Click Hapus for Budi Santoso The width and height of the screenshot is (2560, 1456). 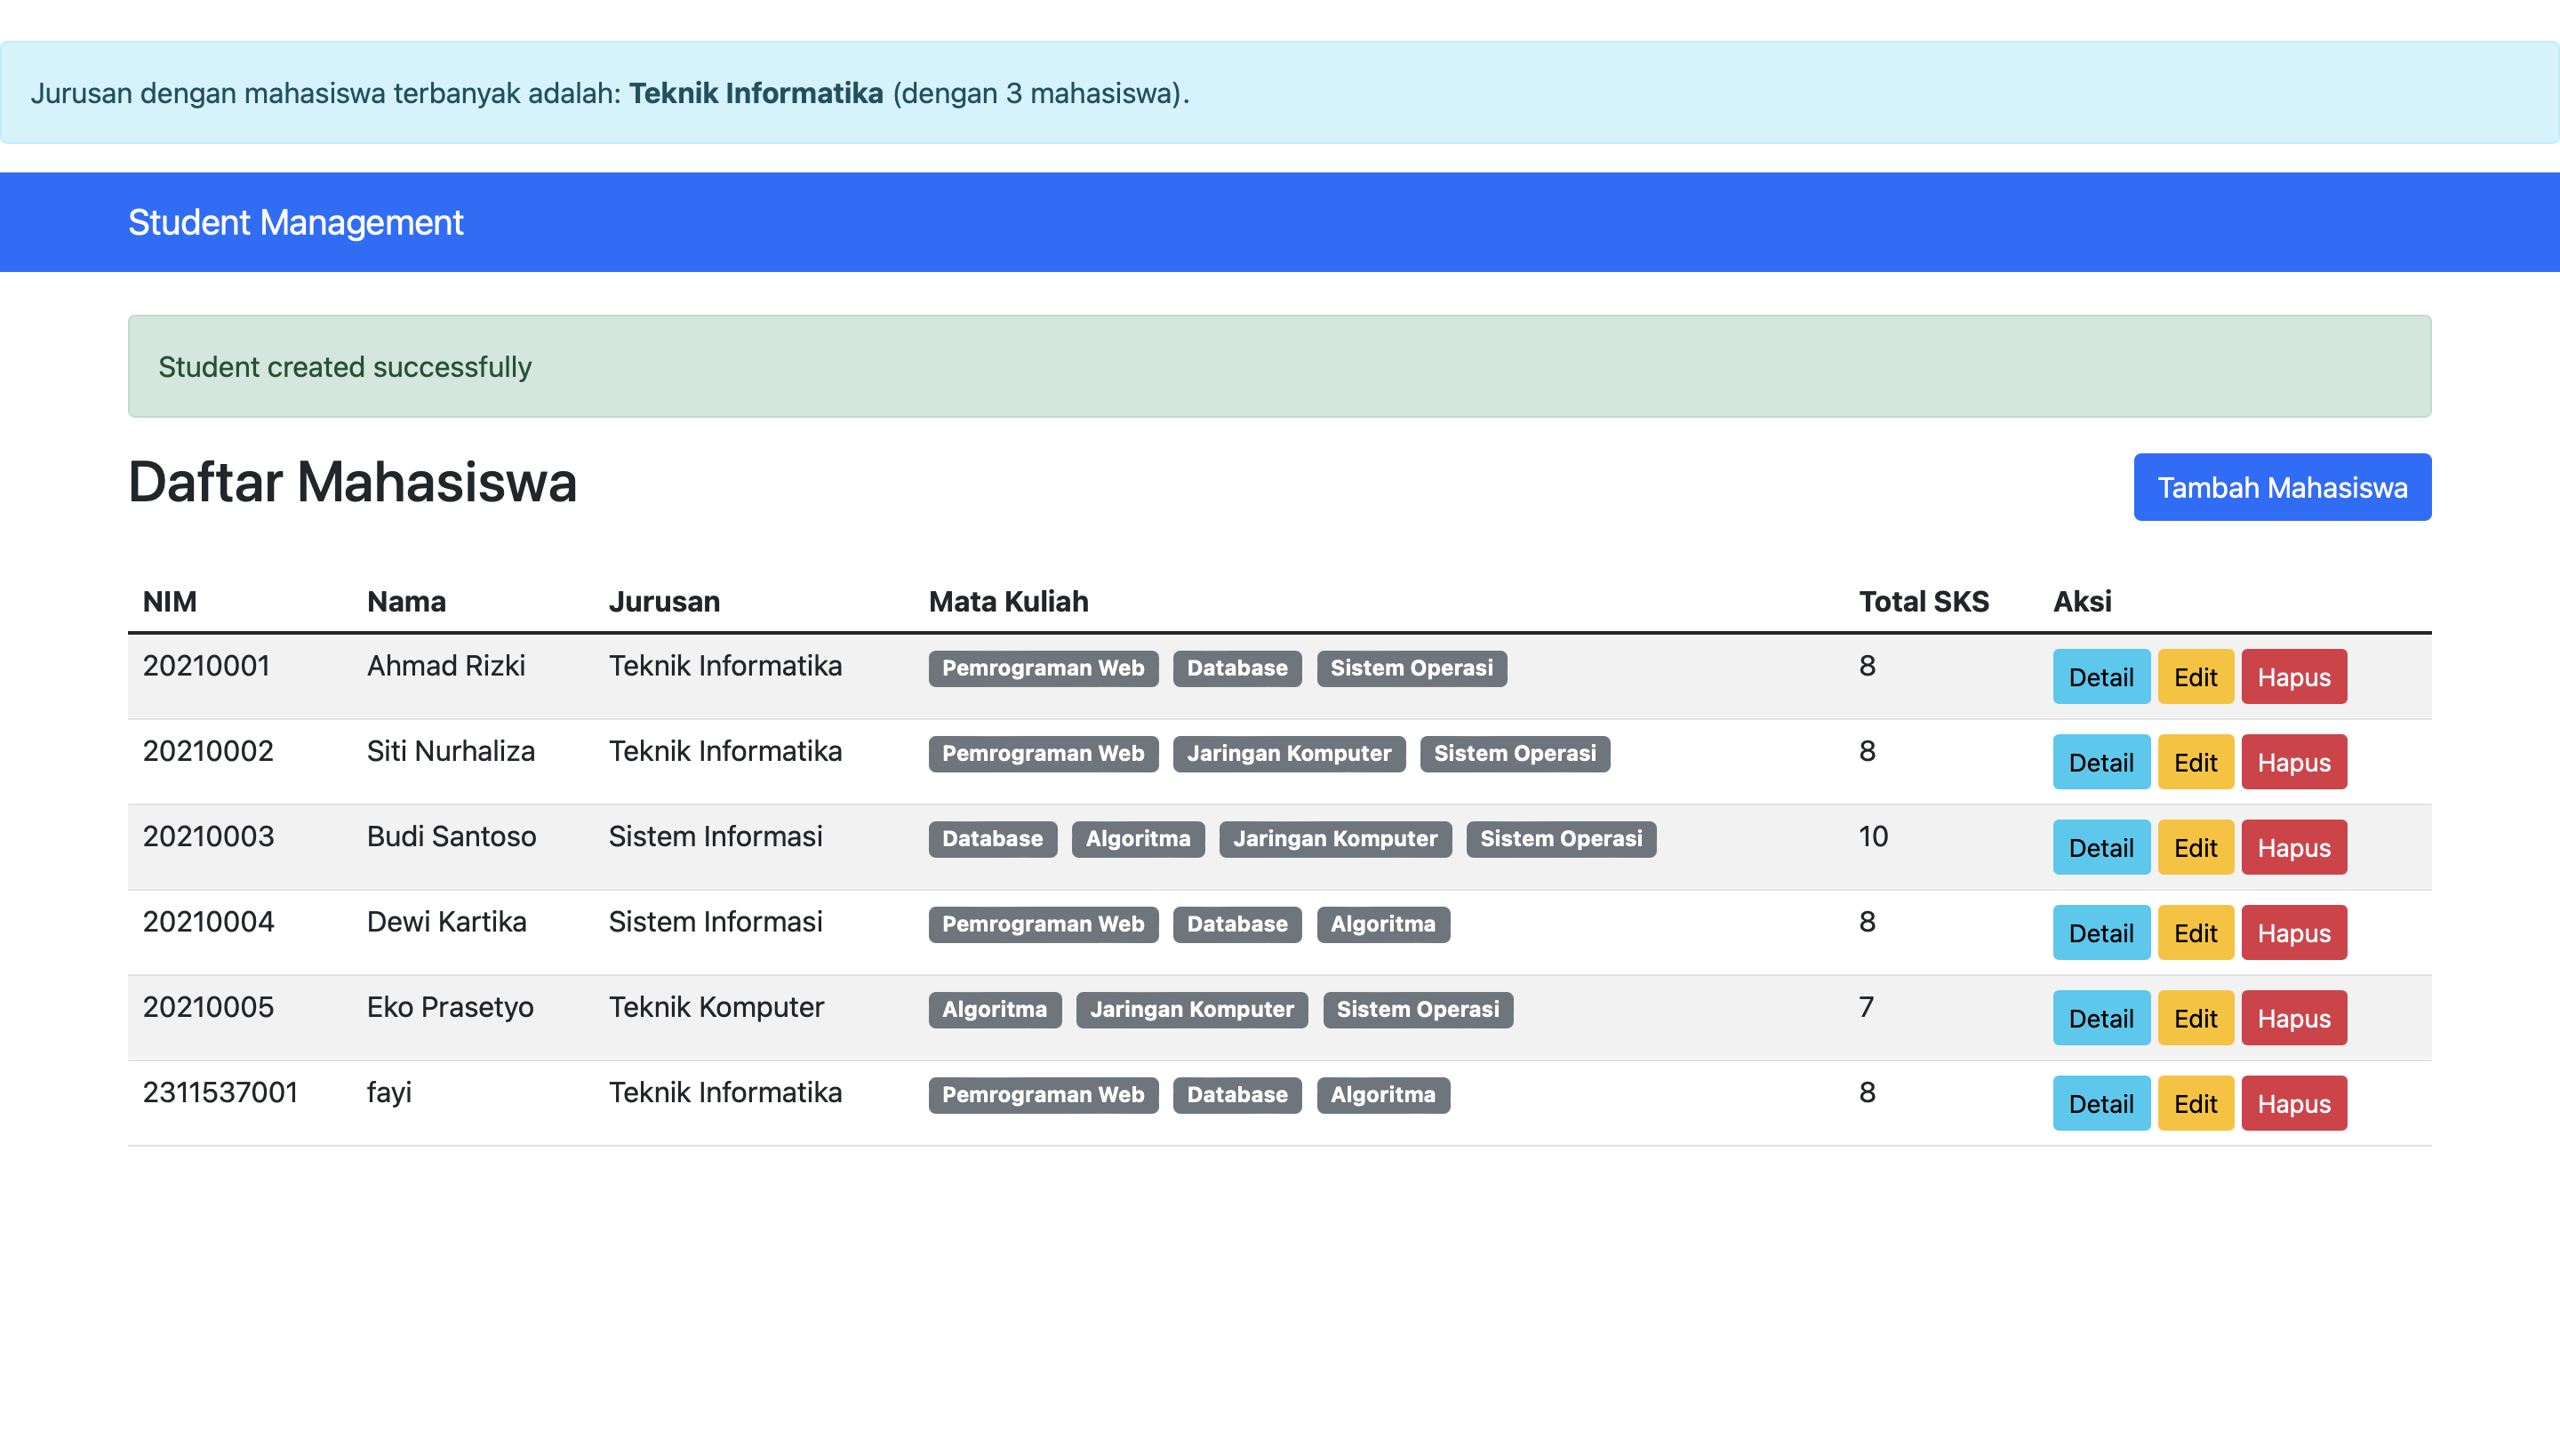(2293, 848)
